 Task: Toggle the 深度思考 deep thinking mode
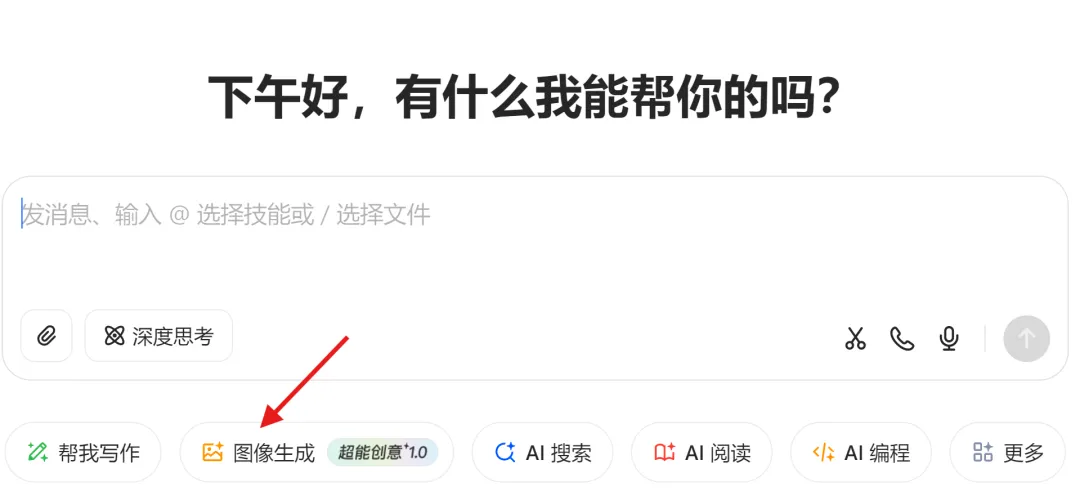[x=158, y=336]
